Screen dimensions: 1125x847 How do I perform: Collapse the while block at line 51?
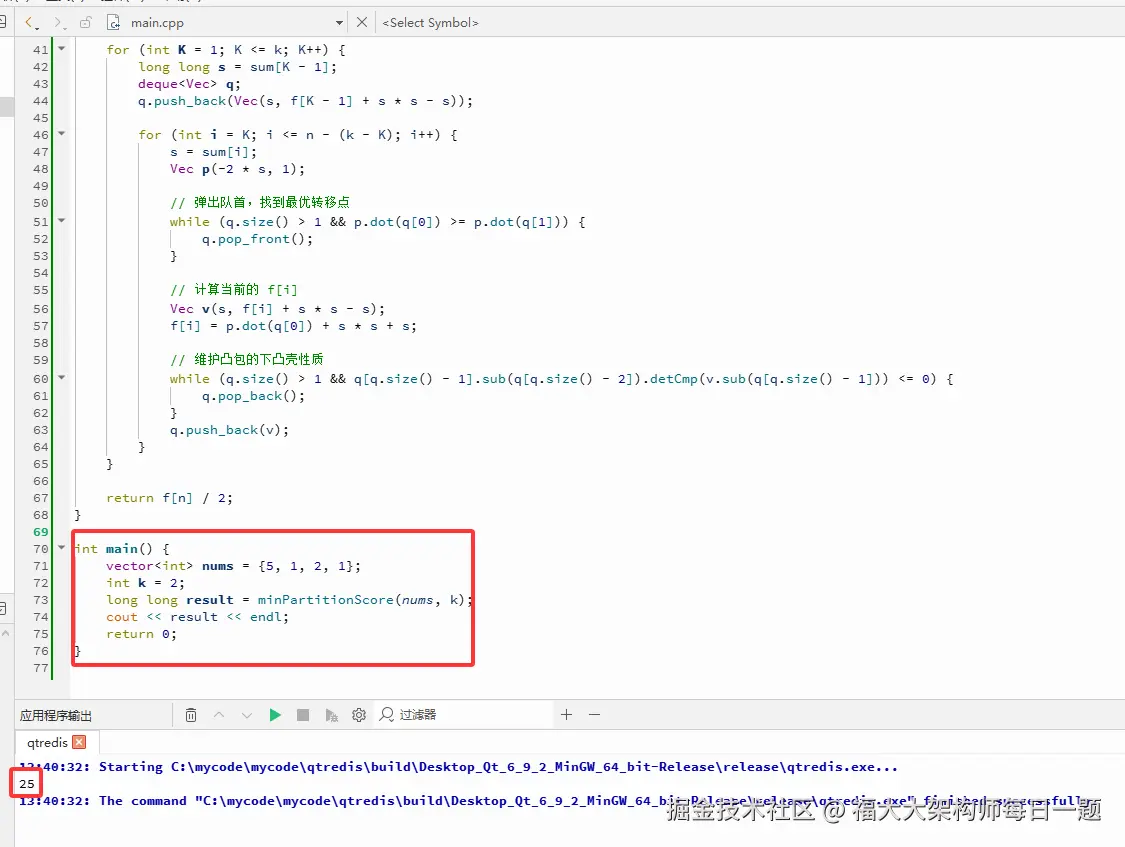pos(62,221)
